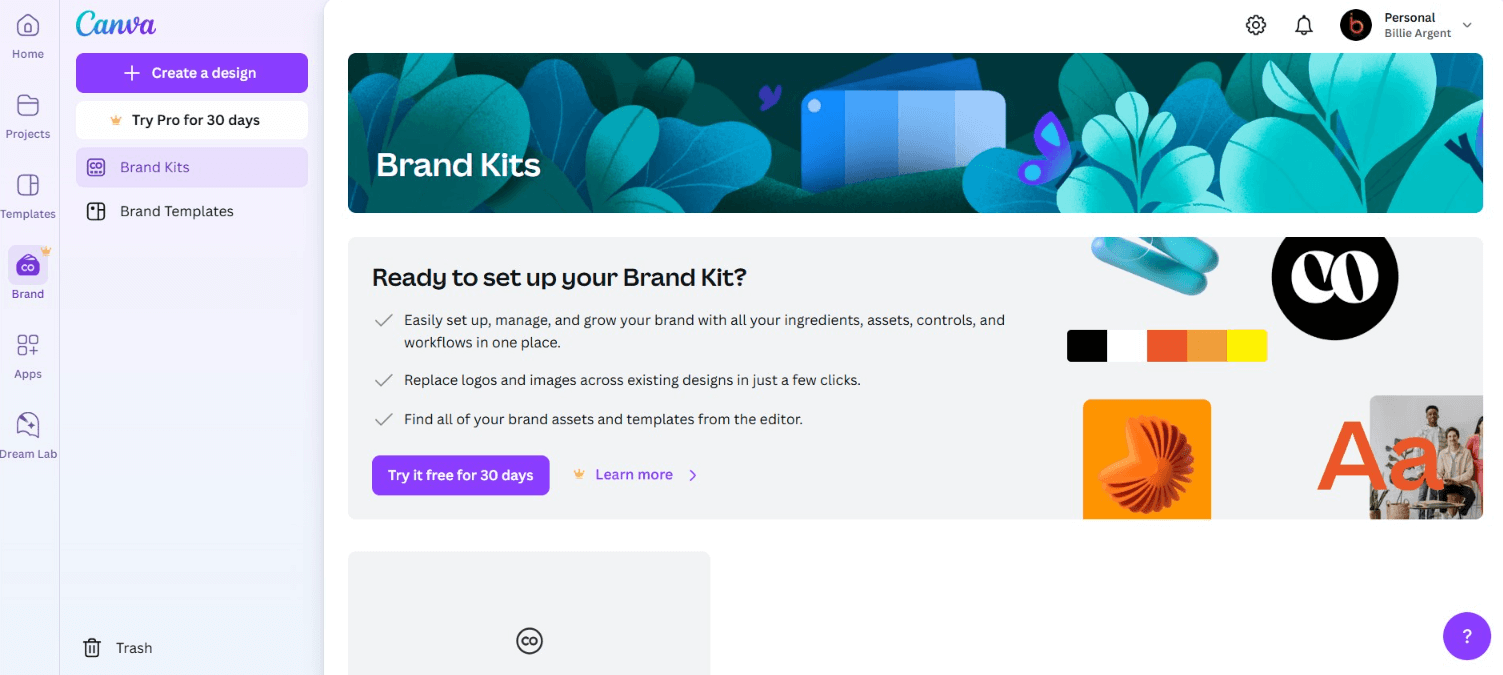Screen dimensions: 1503x675
Task: Open the Billie Argent profile avatar
Action: click(1356, 25)
